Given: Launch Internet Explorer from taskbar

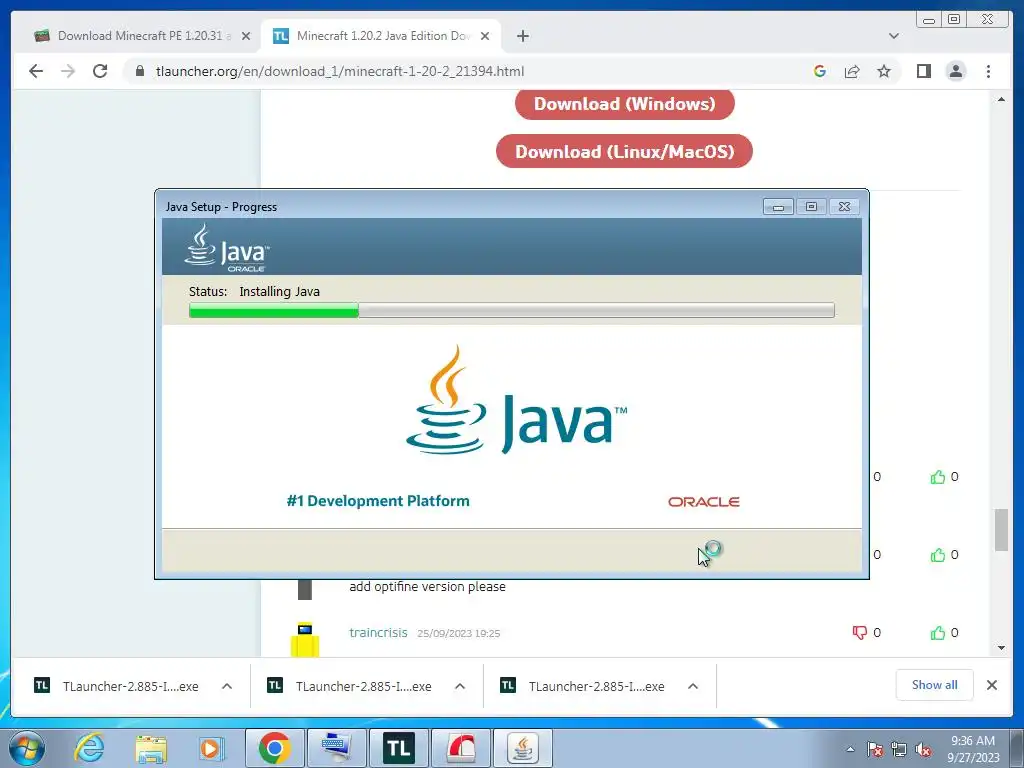Looking at the screenshot, I should 89,748.
